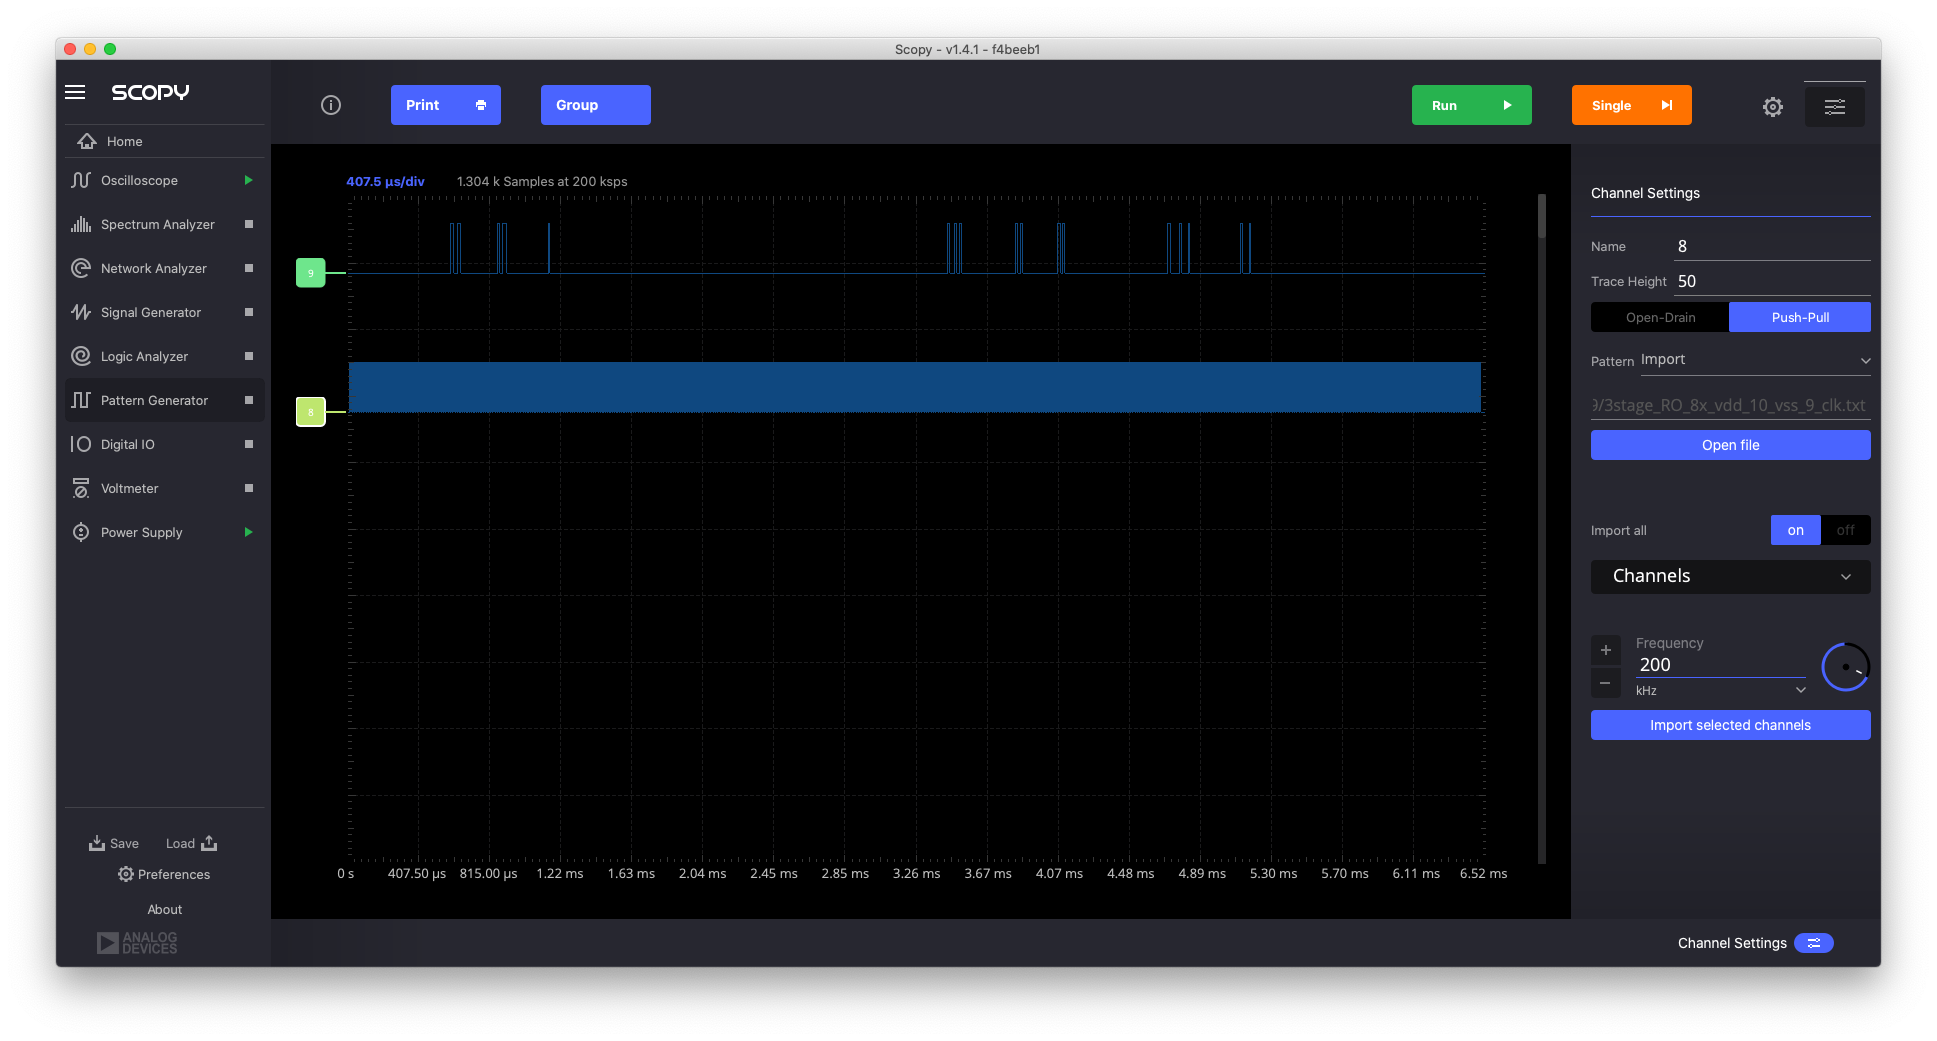
Task: Click the Power Supply icon
Action: pos(81,532)
